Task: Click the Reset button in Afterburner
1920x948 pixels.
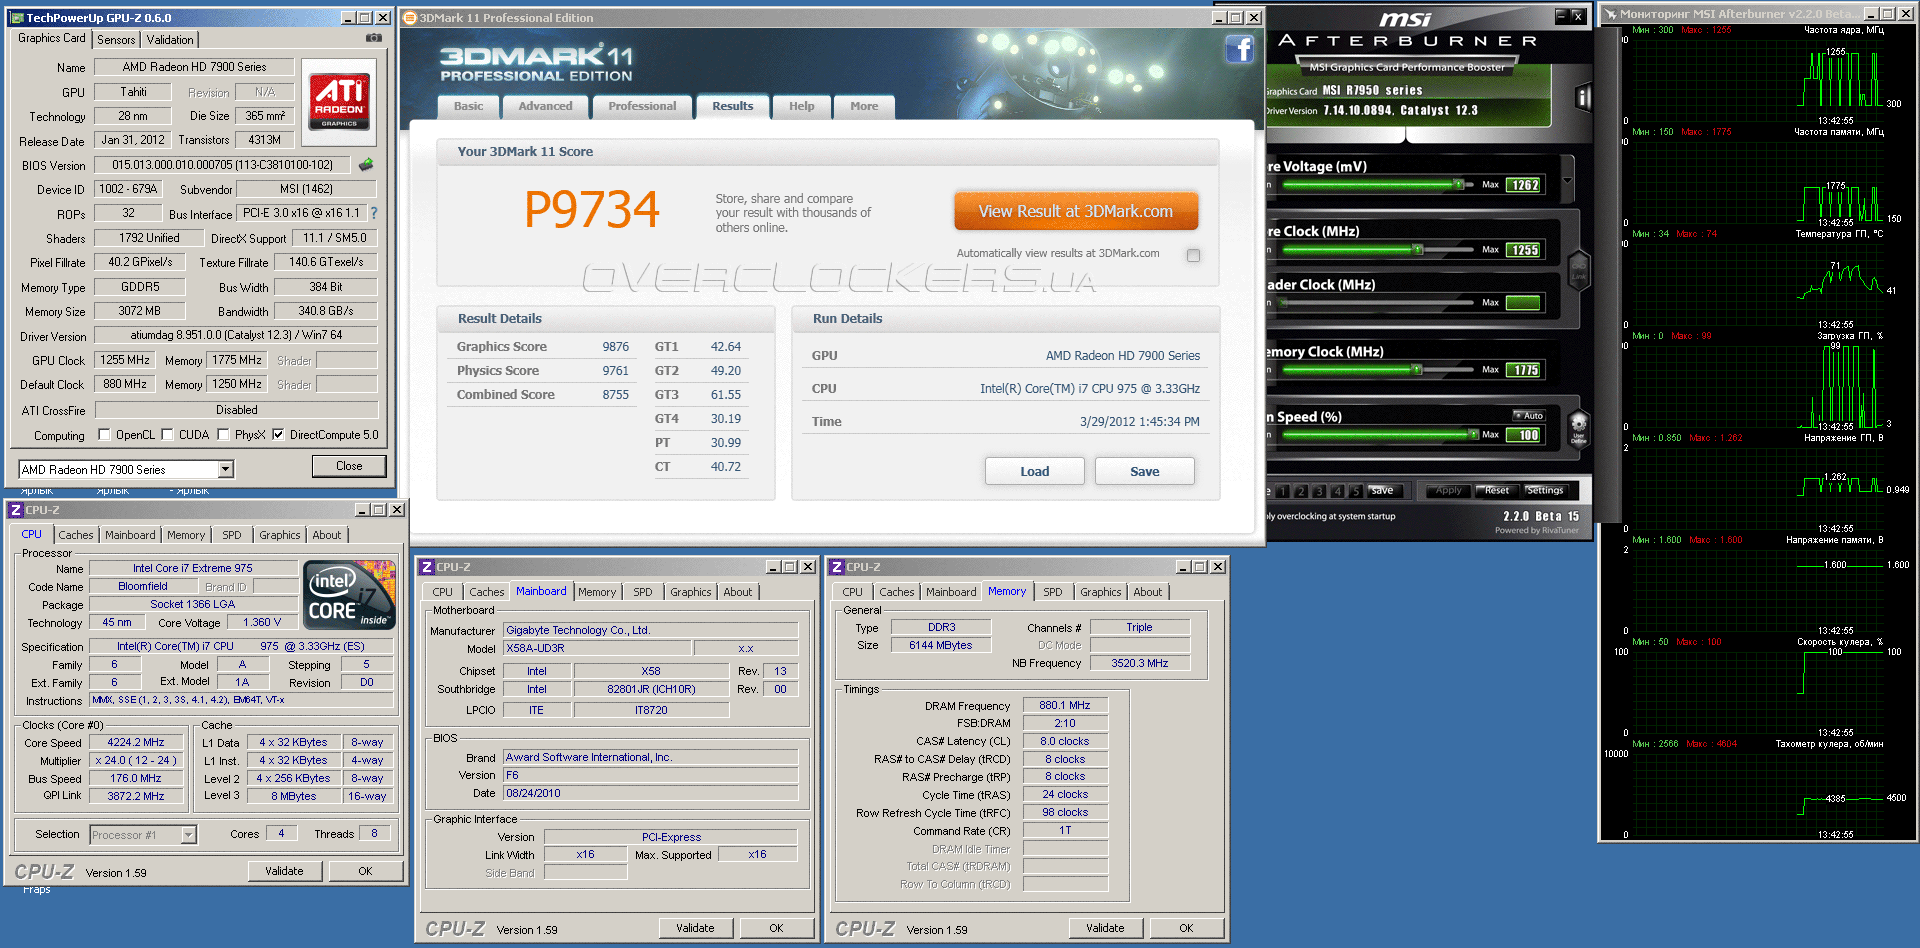Action: coord(1497,491)
